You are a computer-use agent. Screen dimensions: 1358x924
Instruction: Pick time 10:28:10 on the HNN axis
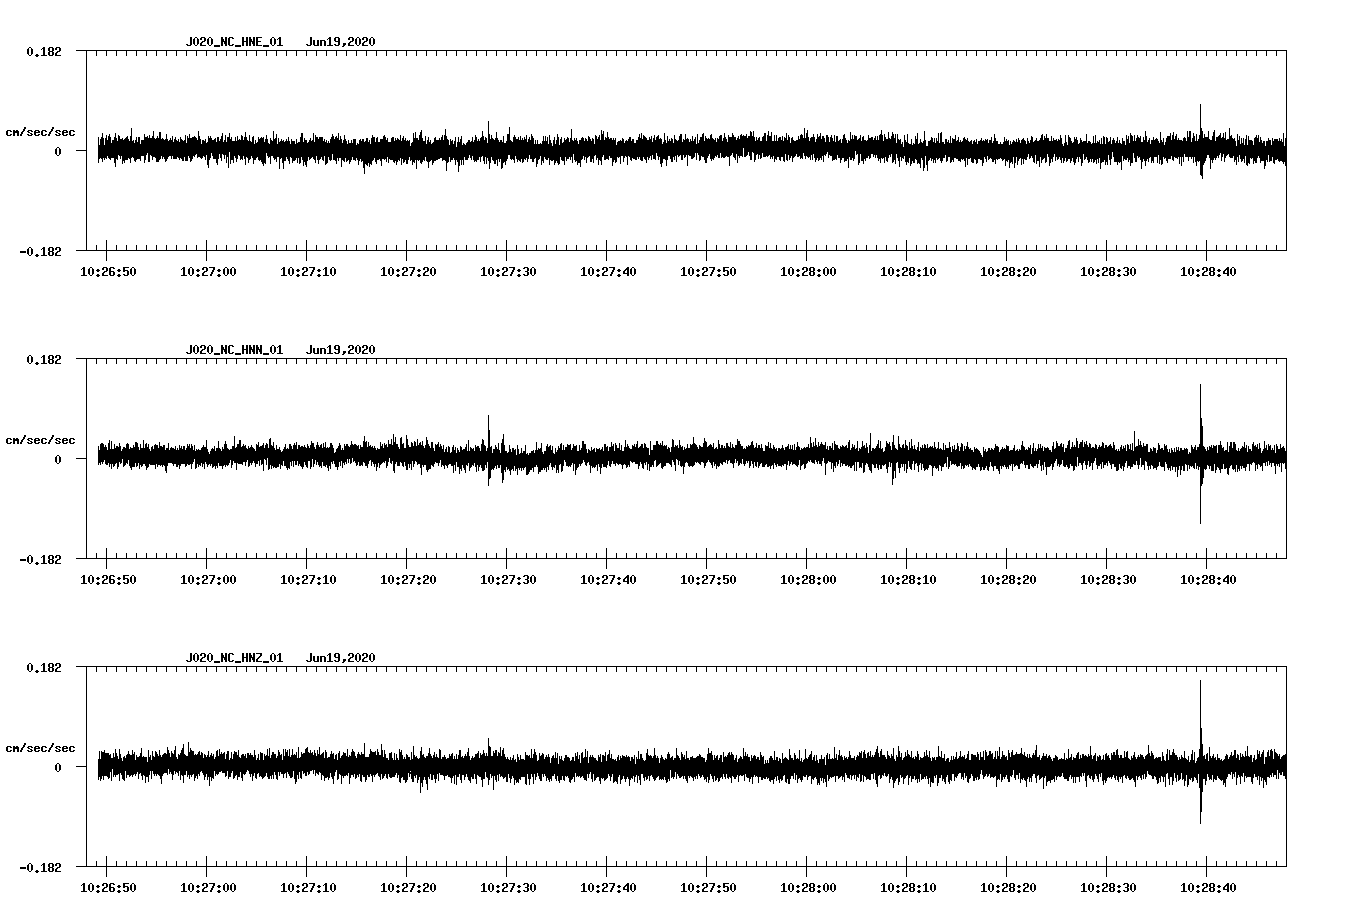tap(908, 580)
